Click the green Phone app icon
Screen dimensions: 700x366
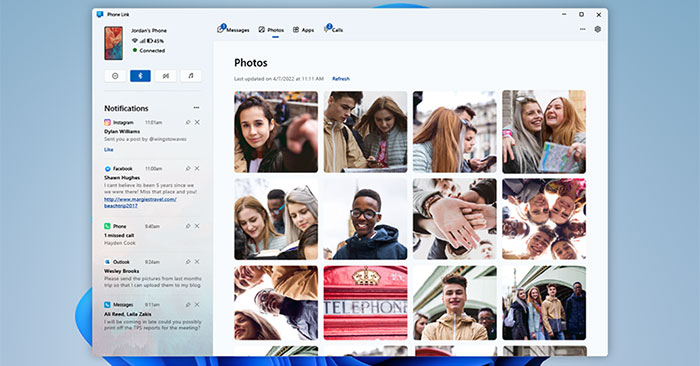(x=107, y=226)
